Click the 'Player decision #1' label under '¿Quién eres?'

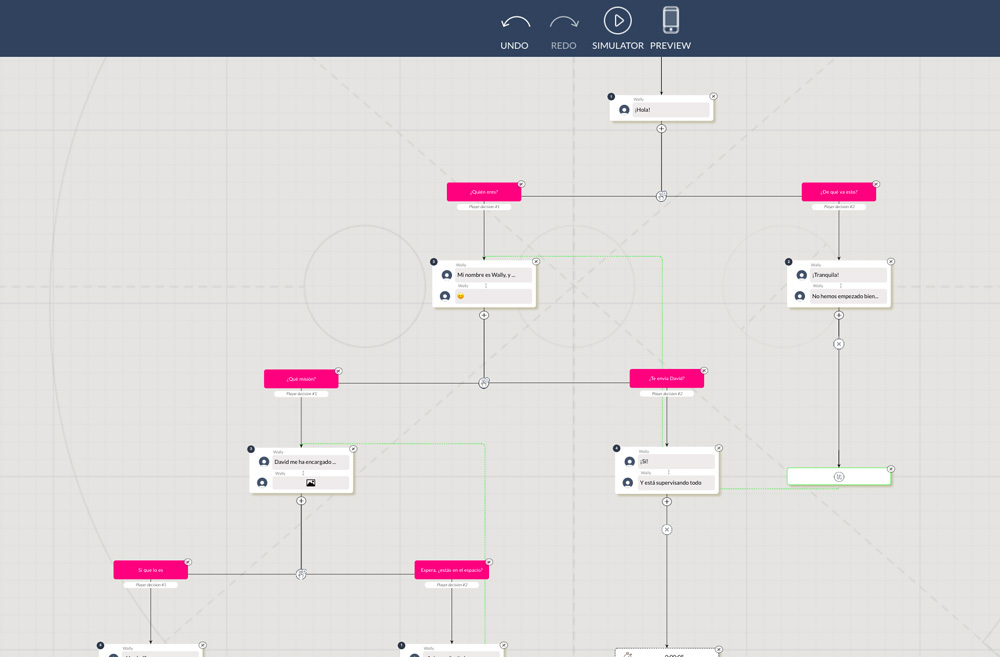click(484, 207)
